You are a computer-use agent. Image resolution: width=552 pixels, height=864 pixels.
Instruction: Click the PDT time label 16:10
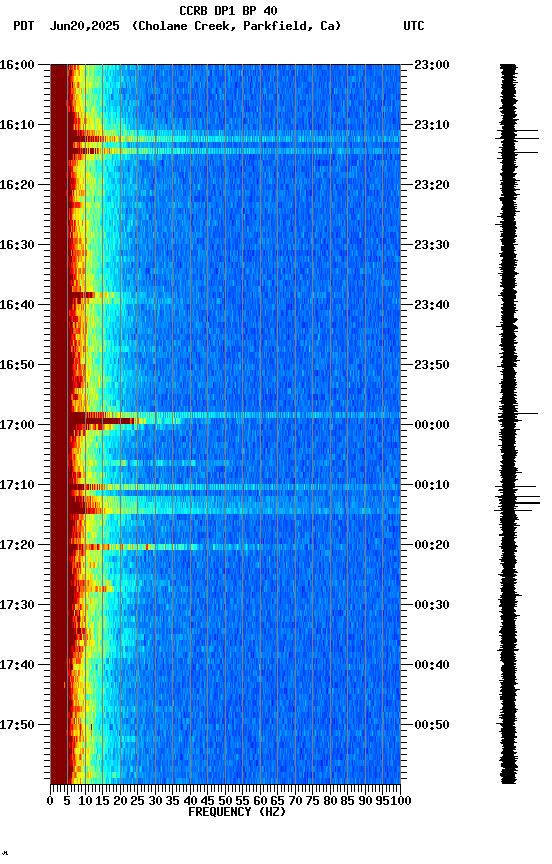[x=17, y=125]
